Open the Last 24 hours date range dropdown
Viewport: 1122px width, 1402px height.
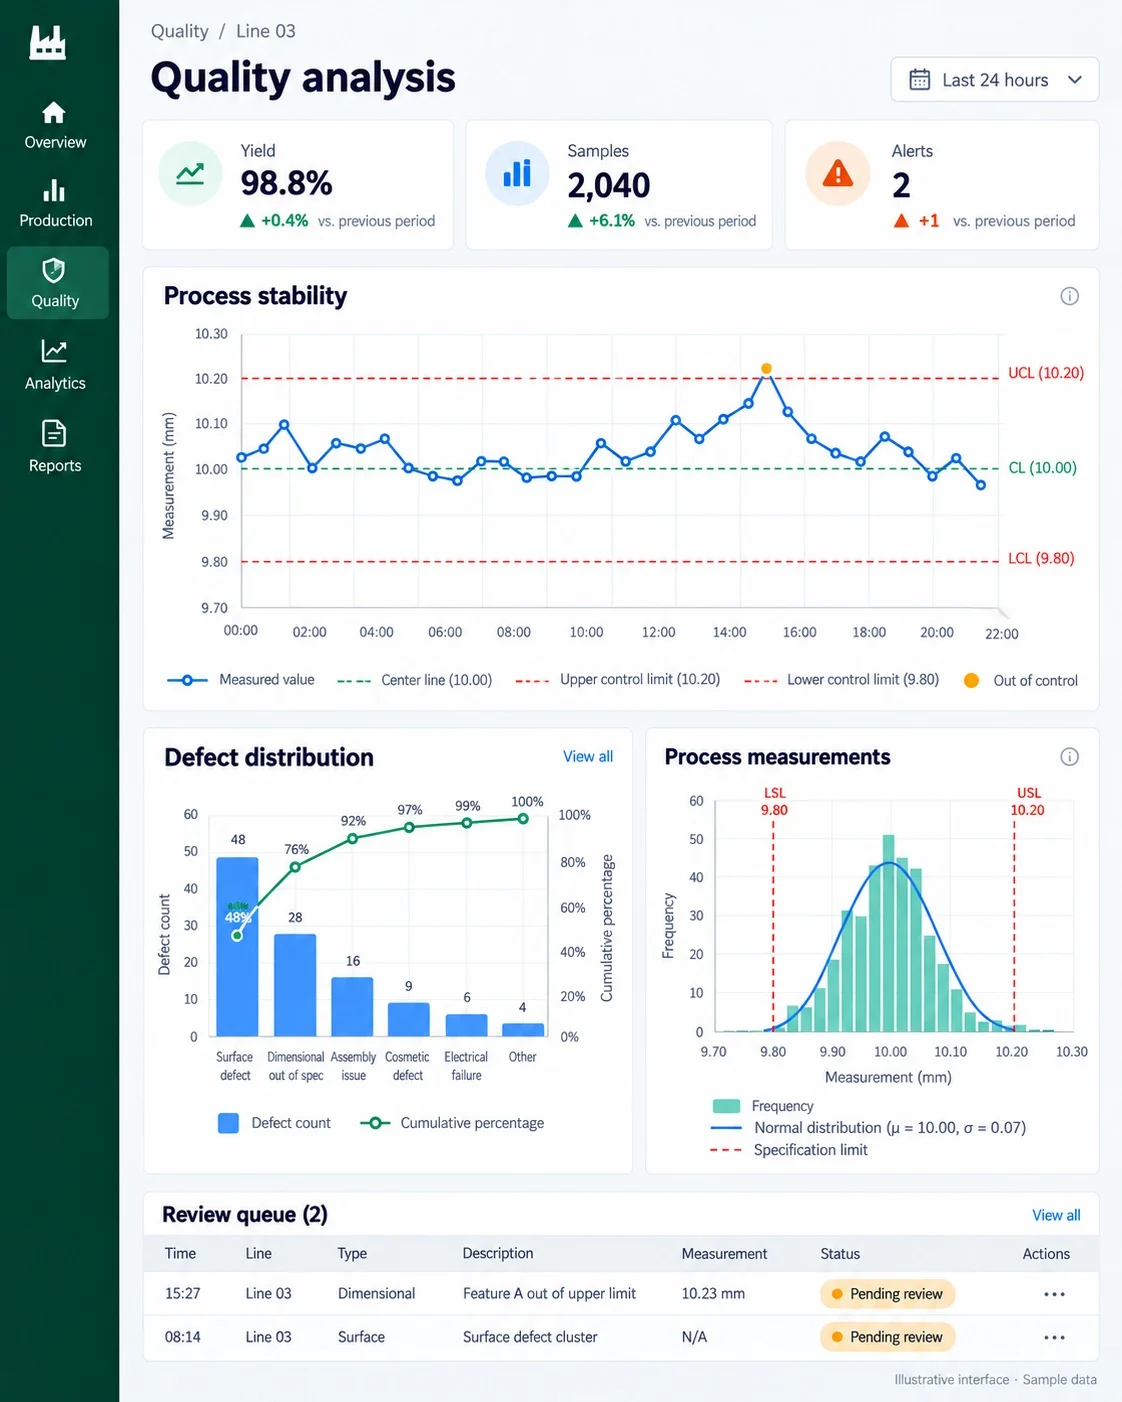994,80
